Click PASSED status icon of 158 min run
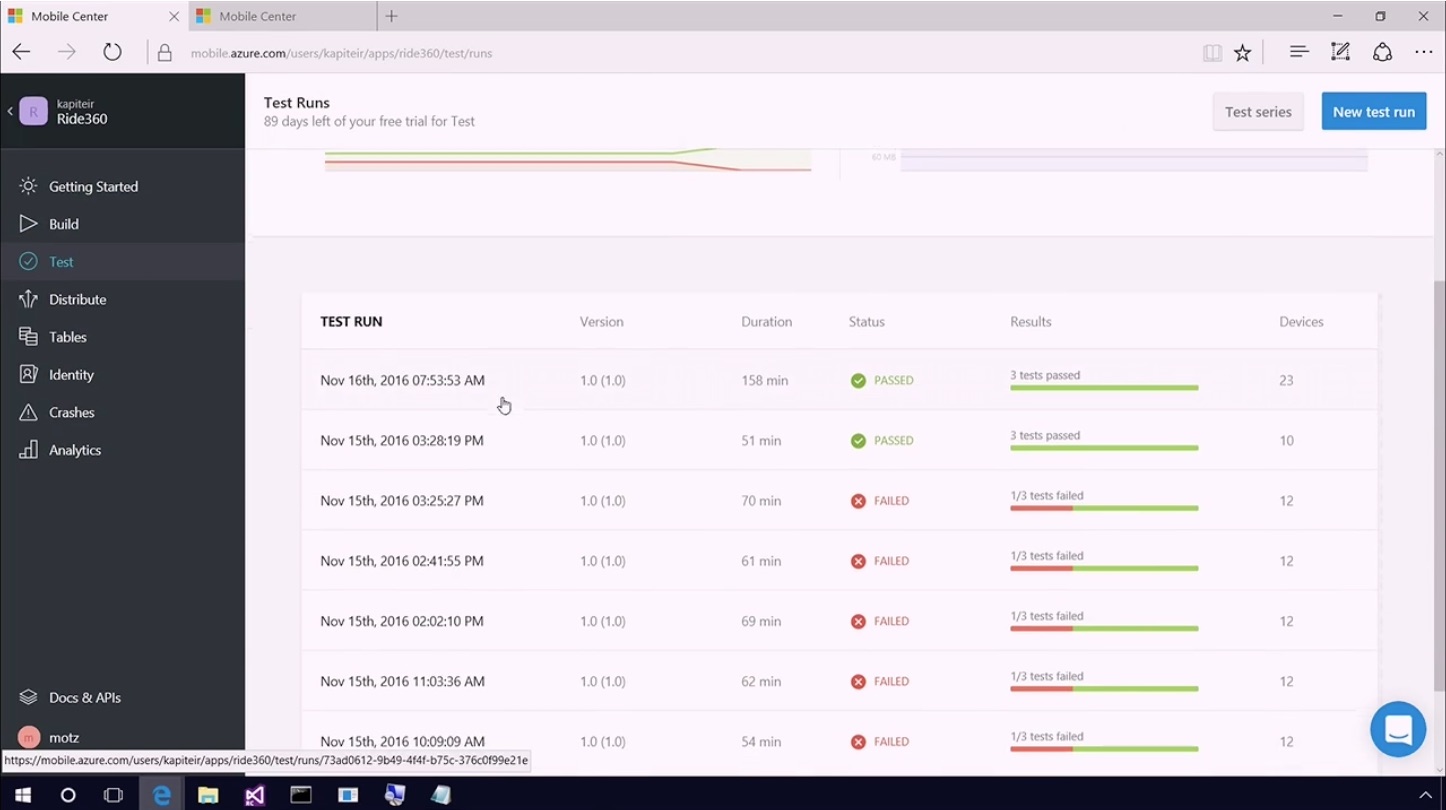1446x810 pixels. pyautogui.click(x=858, y=380)
